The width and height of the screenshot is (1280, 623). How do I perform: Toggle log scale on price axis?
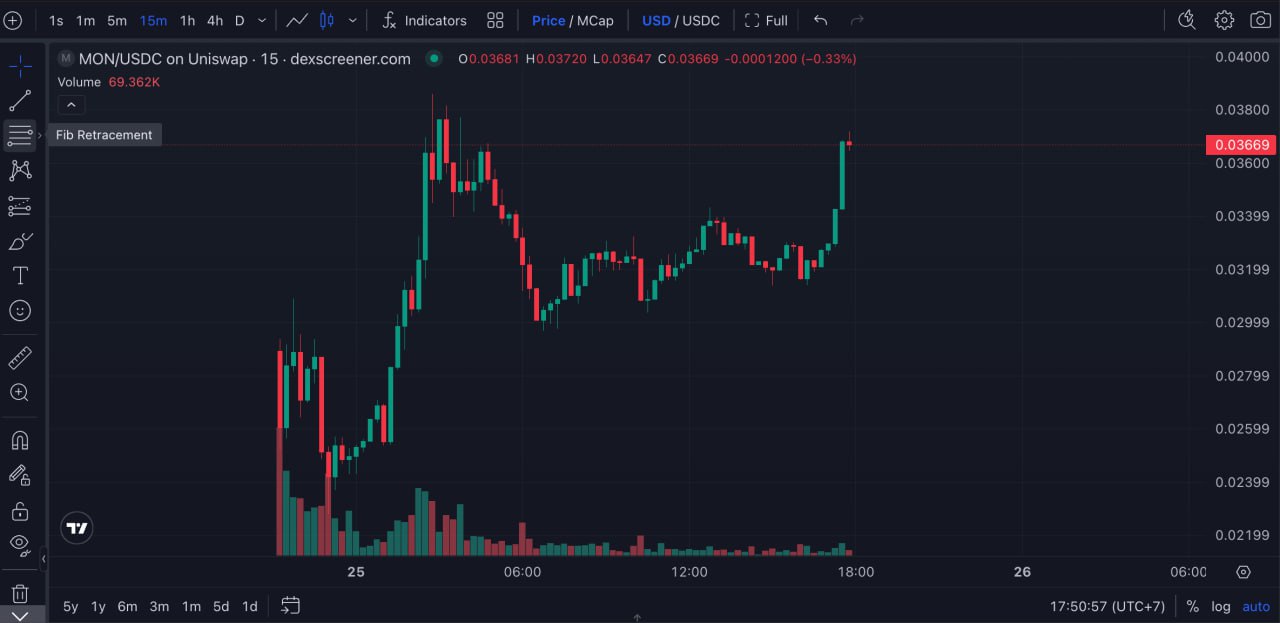pos(1221,606)
